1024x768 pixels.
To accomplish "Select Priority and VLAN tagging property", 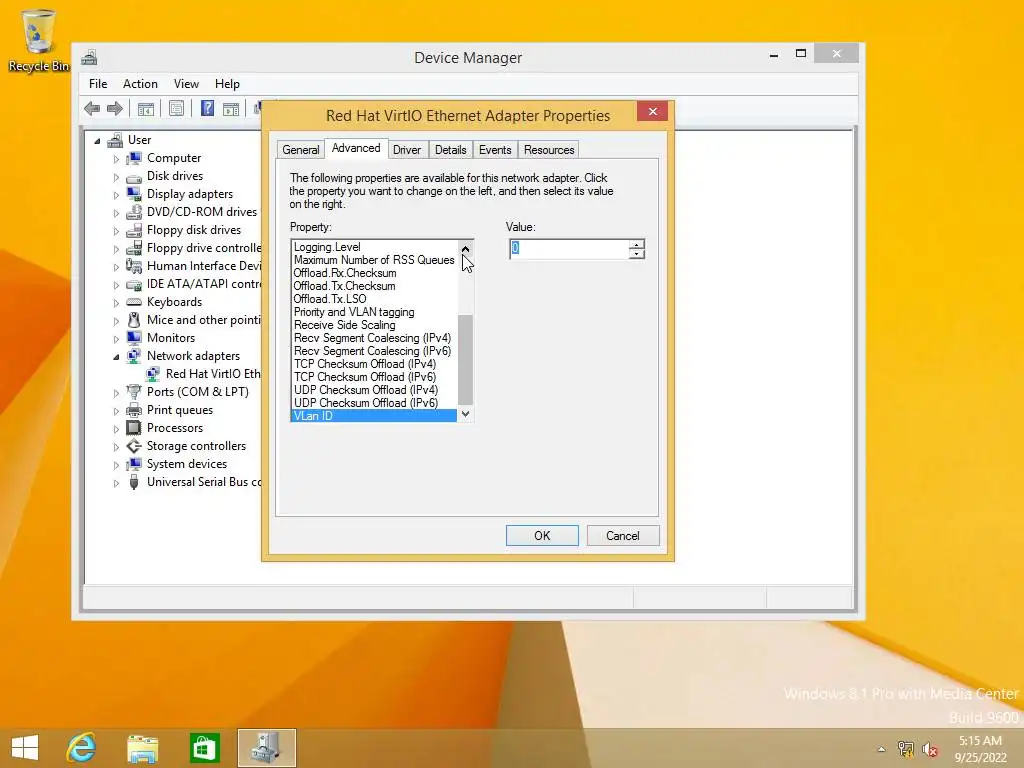I will pyautogui.click(x=374, y=312).
